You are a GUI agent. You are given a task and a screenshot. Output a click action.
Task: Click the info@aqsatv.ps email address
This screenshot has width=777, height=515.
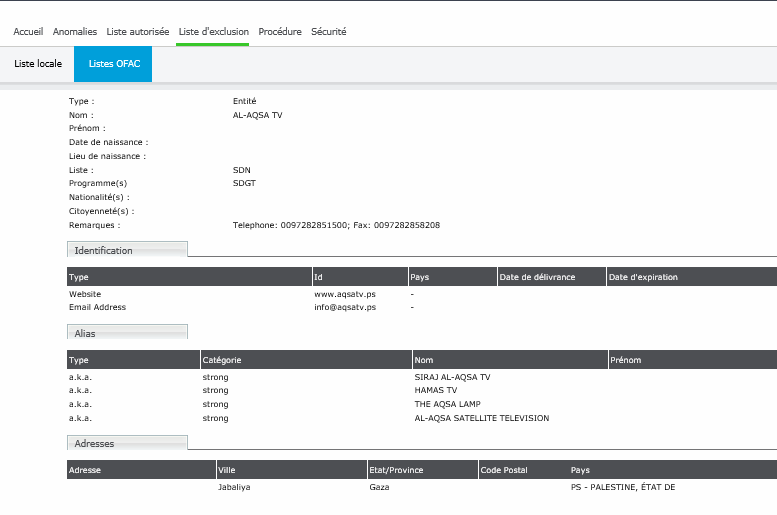(x=345, y=307)
